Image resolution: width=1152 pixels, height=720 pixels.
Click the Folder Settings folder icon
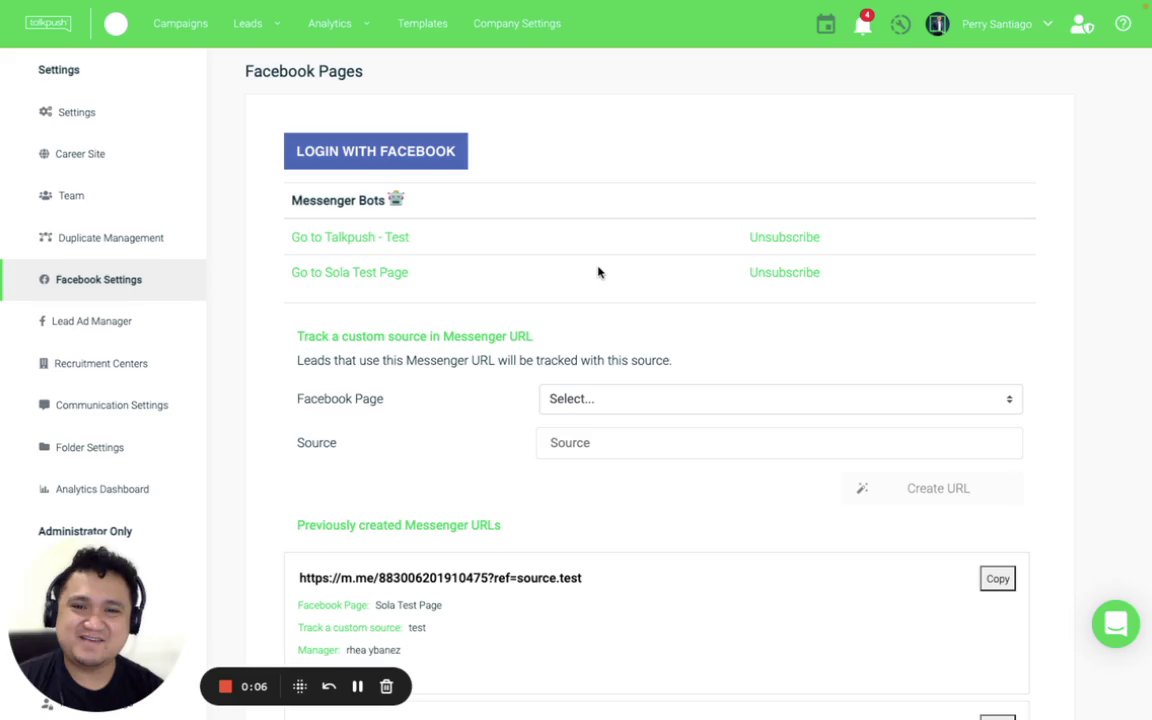pos(44,447)
